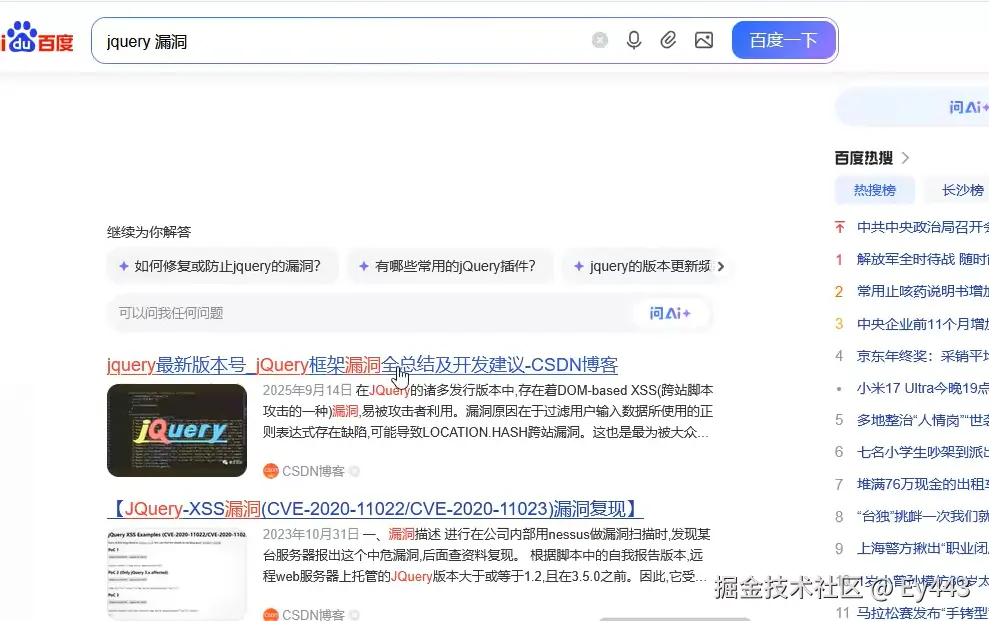Select suggestion 有哪些常用的jQuery插件?
The width and height of the screenshot is (989, 621).
point(450,266)
